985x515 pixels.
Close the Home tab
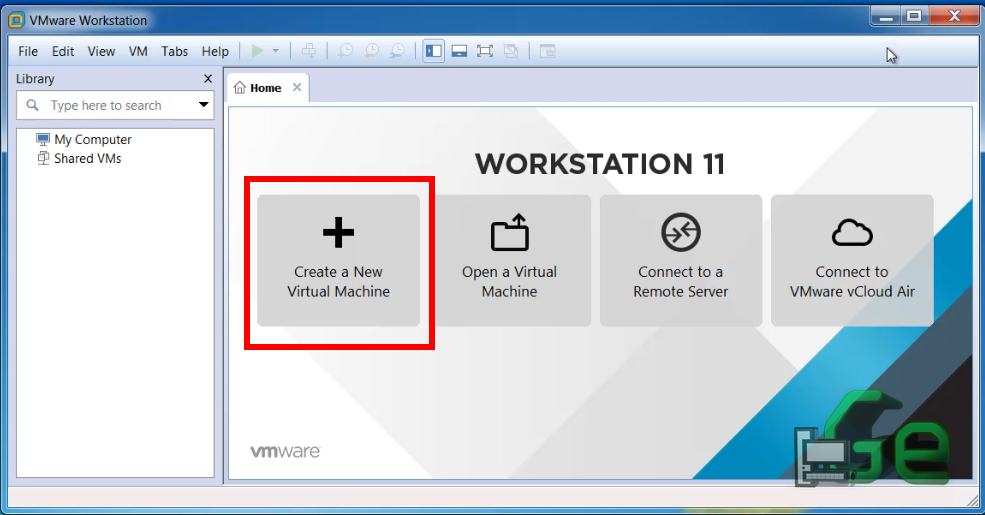coord(297,87)
